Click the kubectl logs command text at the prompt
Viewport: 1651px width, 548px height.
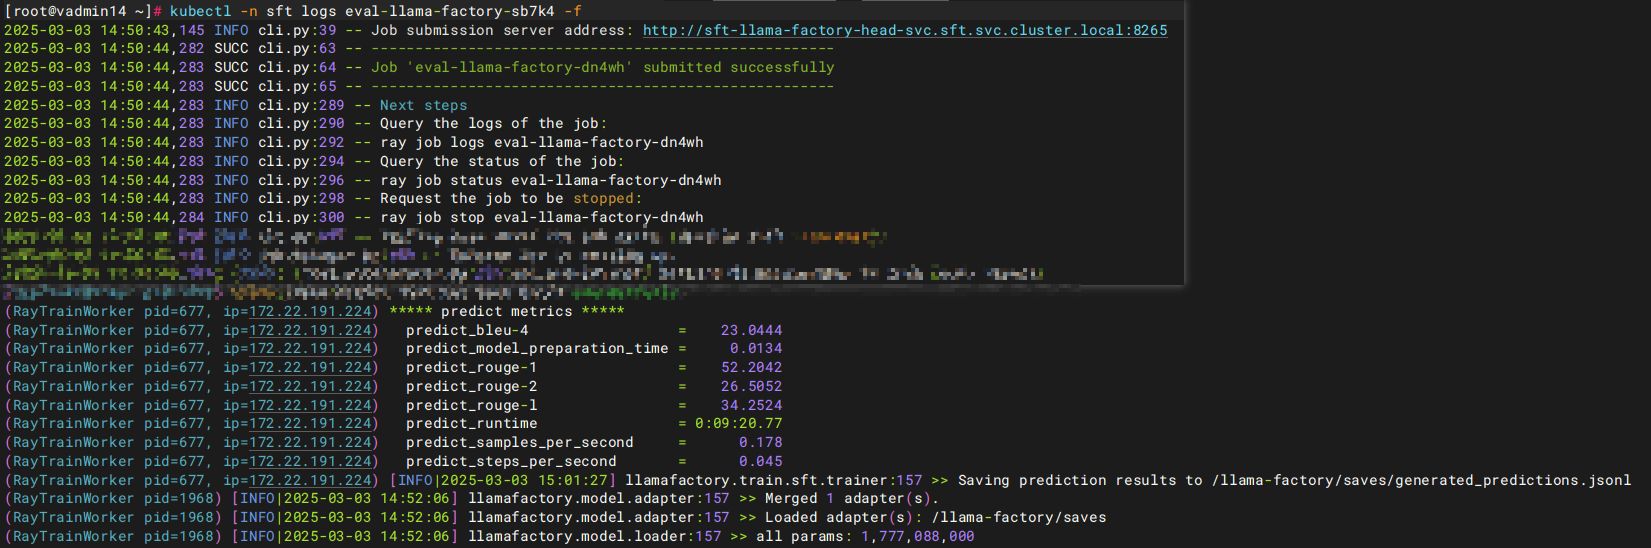click(375, 11)
